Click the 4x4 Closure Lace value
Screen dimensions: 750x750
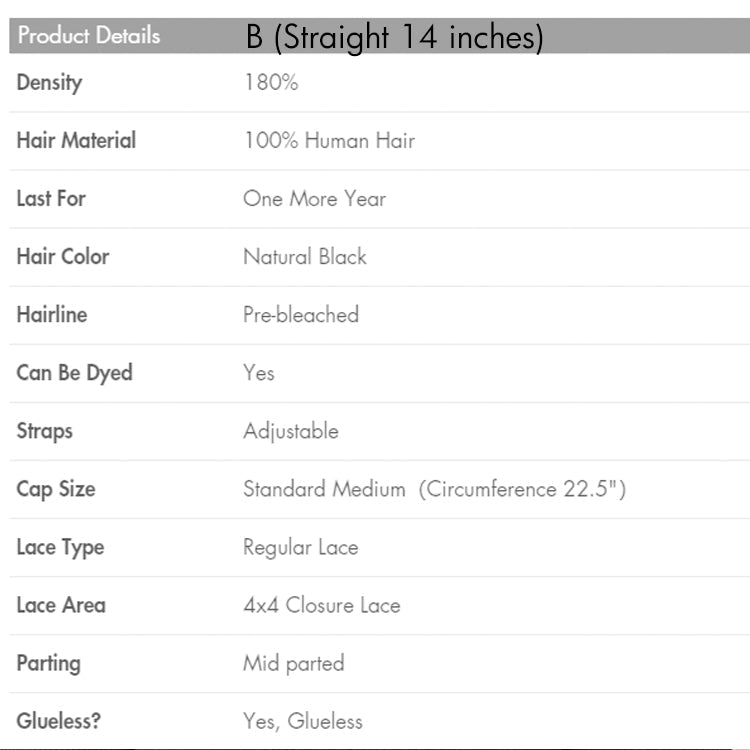coord(321,605)
